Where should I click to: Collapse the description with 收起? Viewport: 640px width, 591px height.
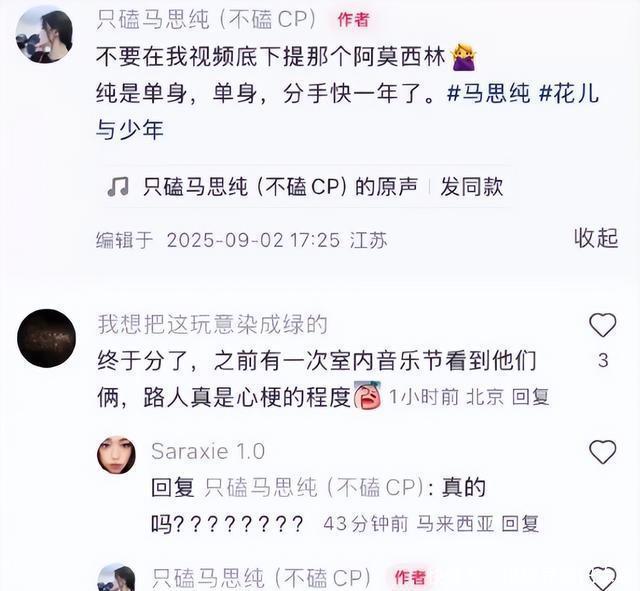[x=596, y=238]
